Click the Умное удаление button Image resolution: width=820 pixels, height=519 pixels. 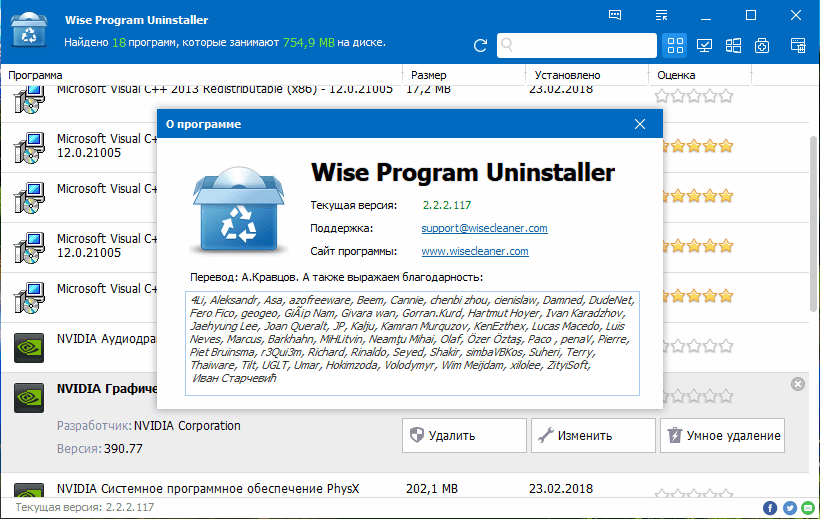(723, 436)
